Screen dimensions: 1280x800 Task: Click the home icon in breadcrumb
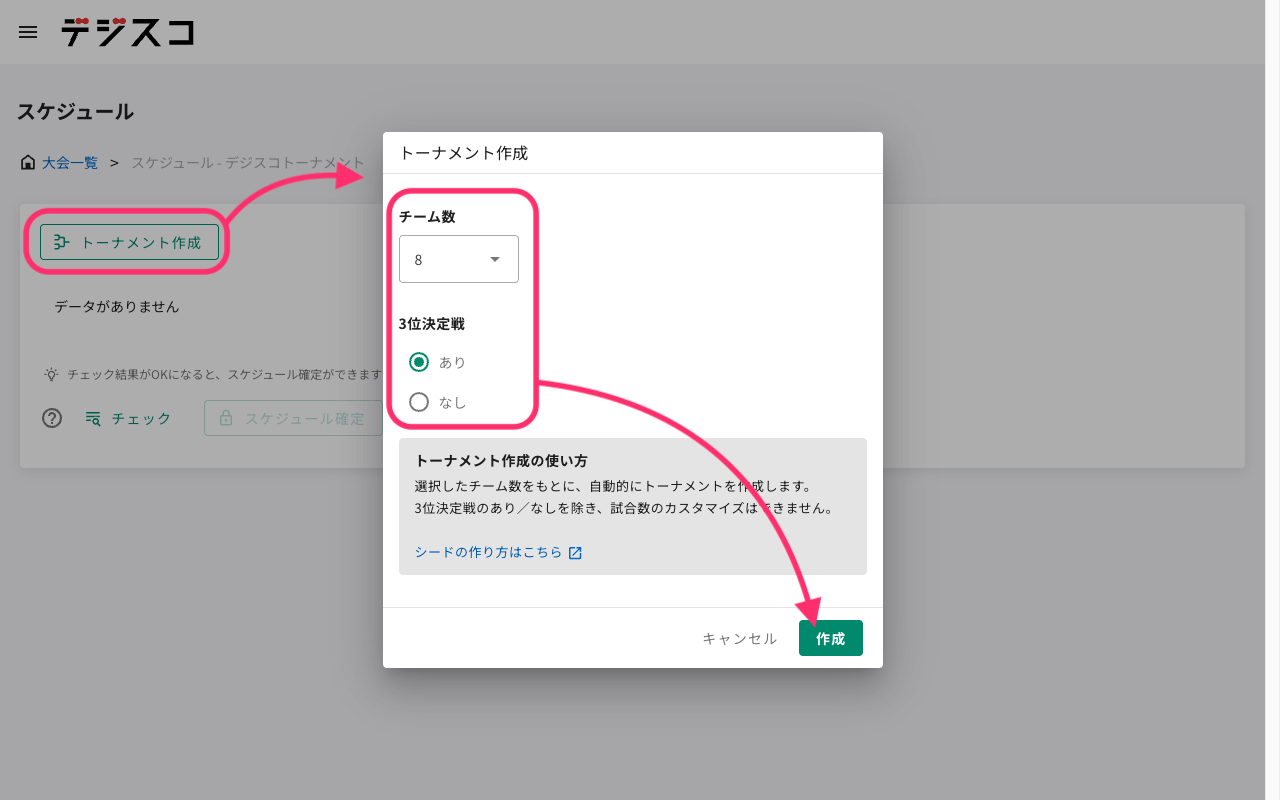point(28,162)
